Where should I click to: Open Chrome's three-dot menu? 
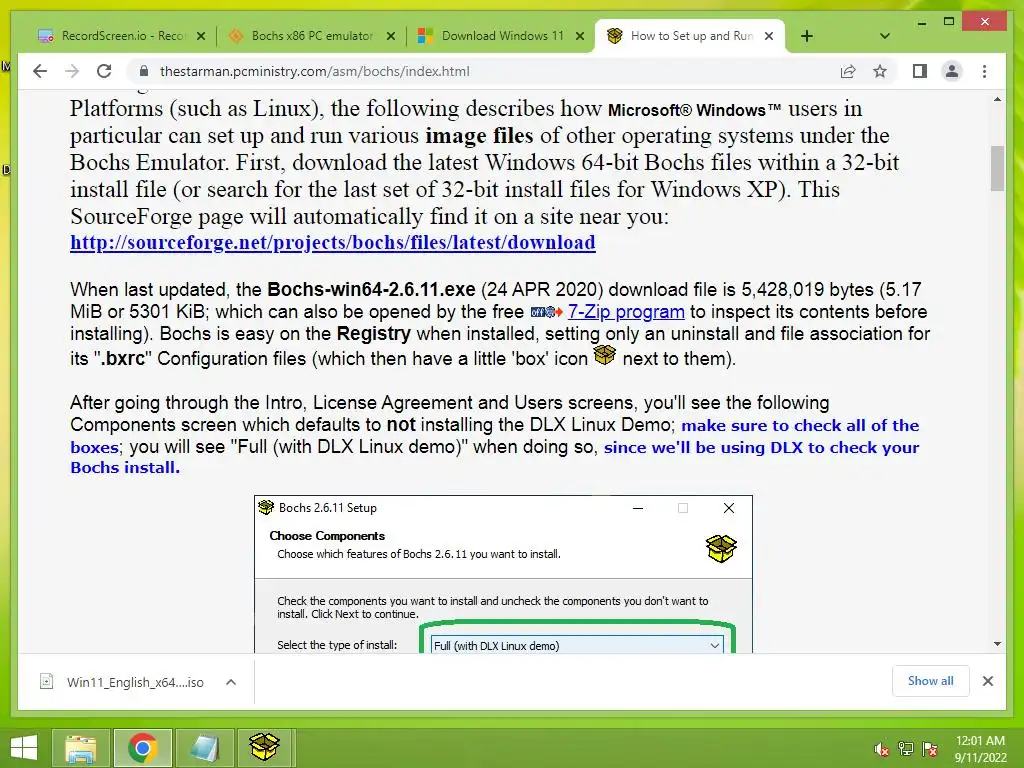(984, 71)
